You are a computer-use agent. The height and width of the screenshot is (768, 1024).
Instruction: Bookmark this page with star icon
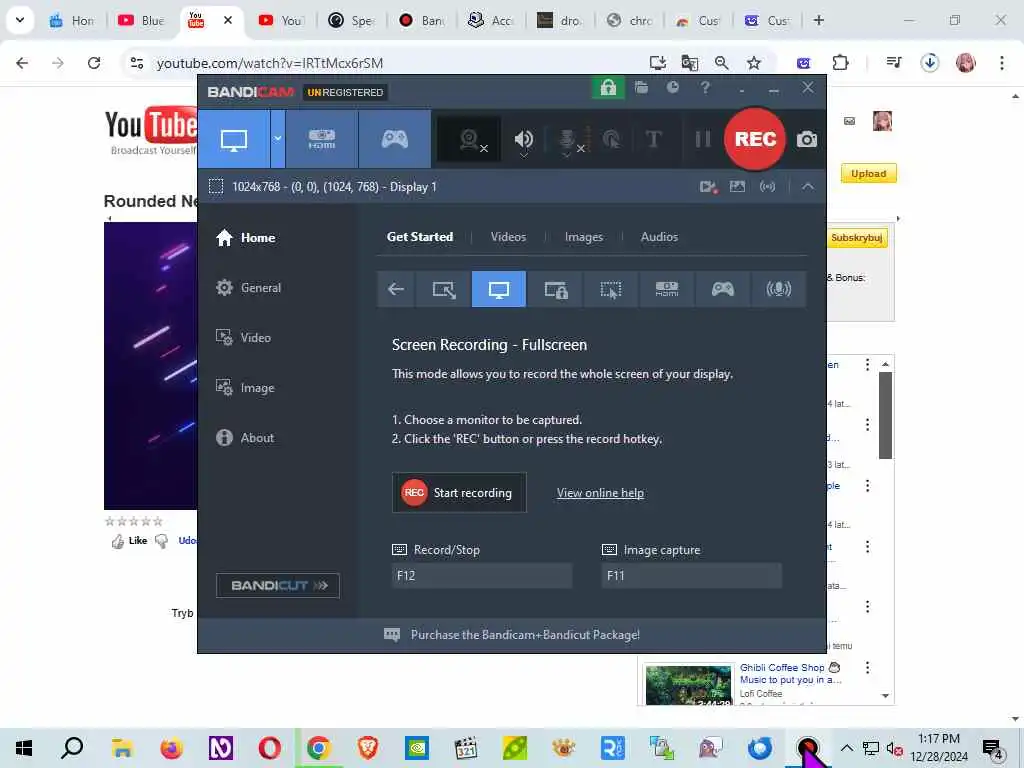(754, 63)
